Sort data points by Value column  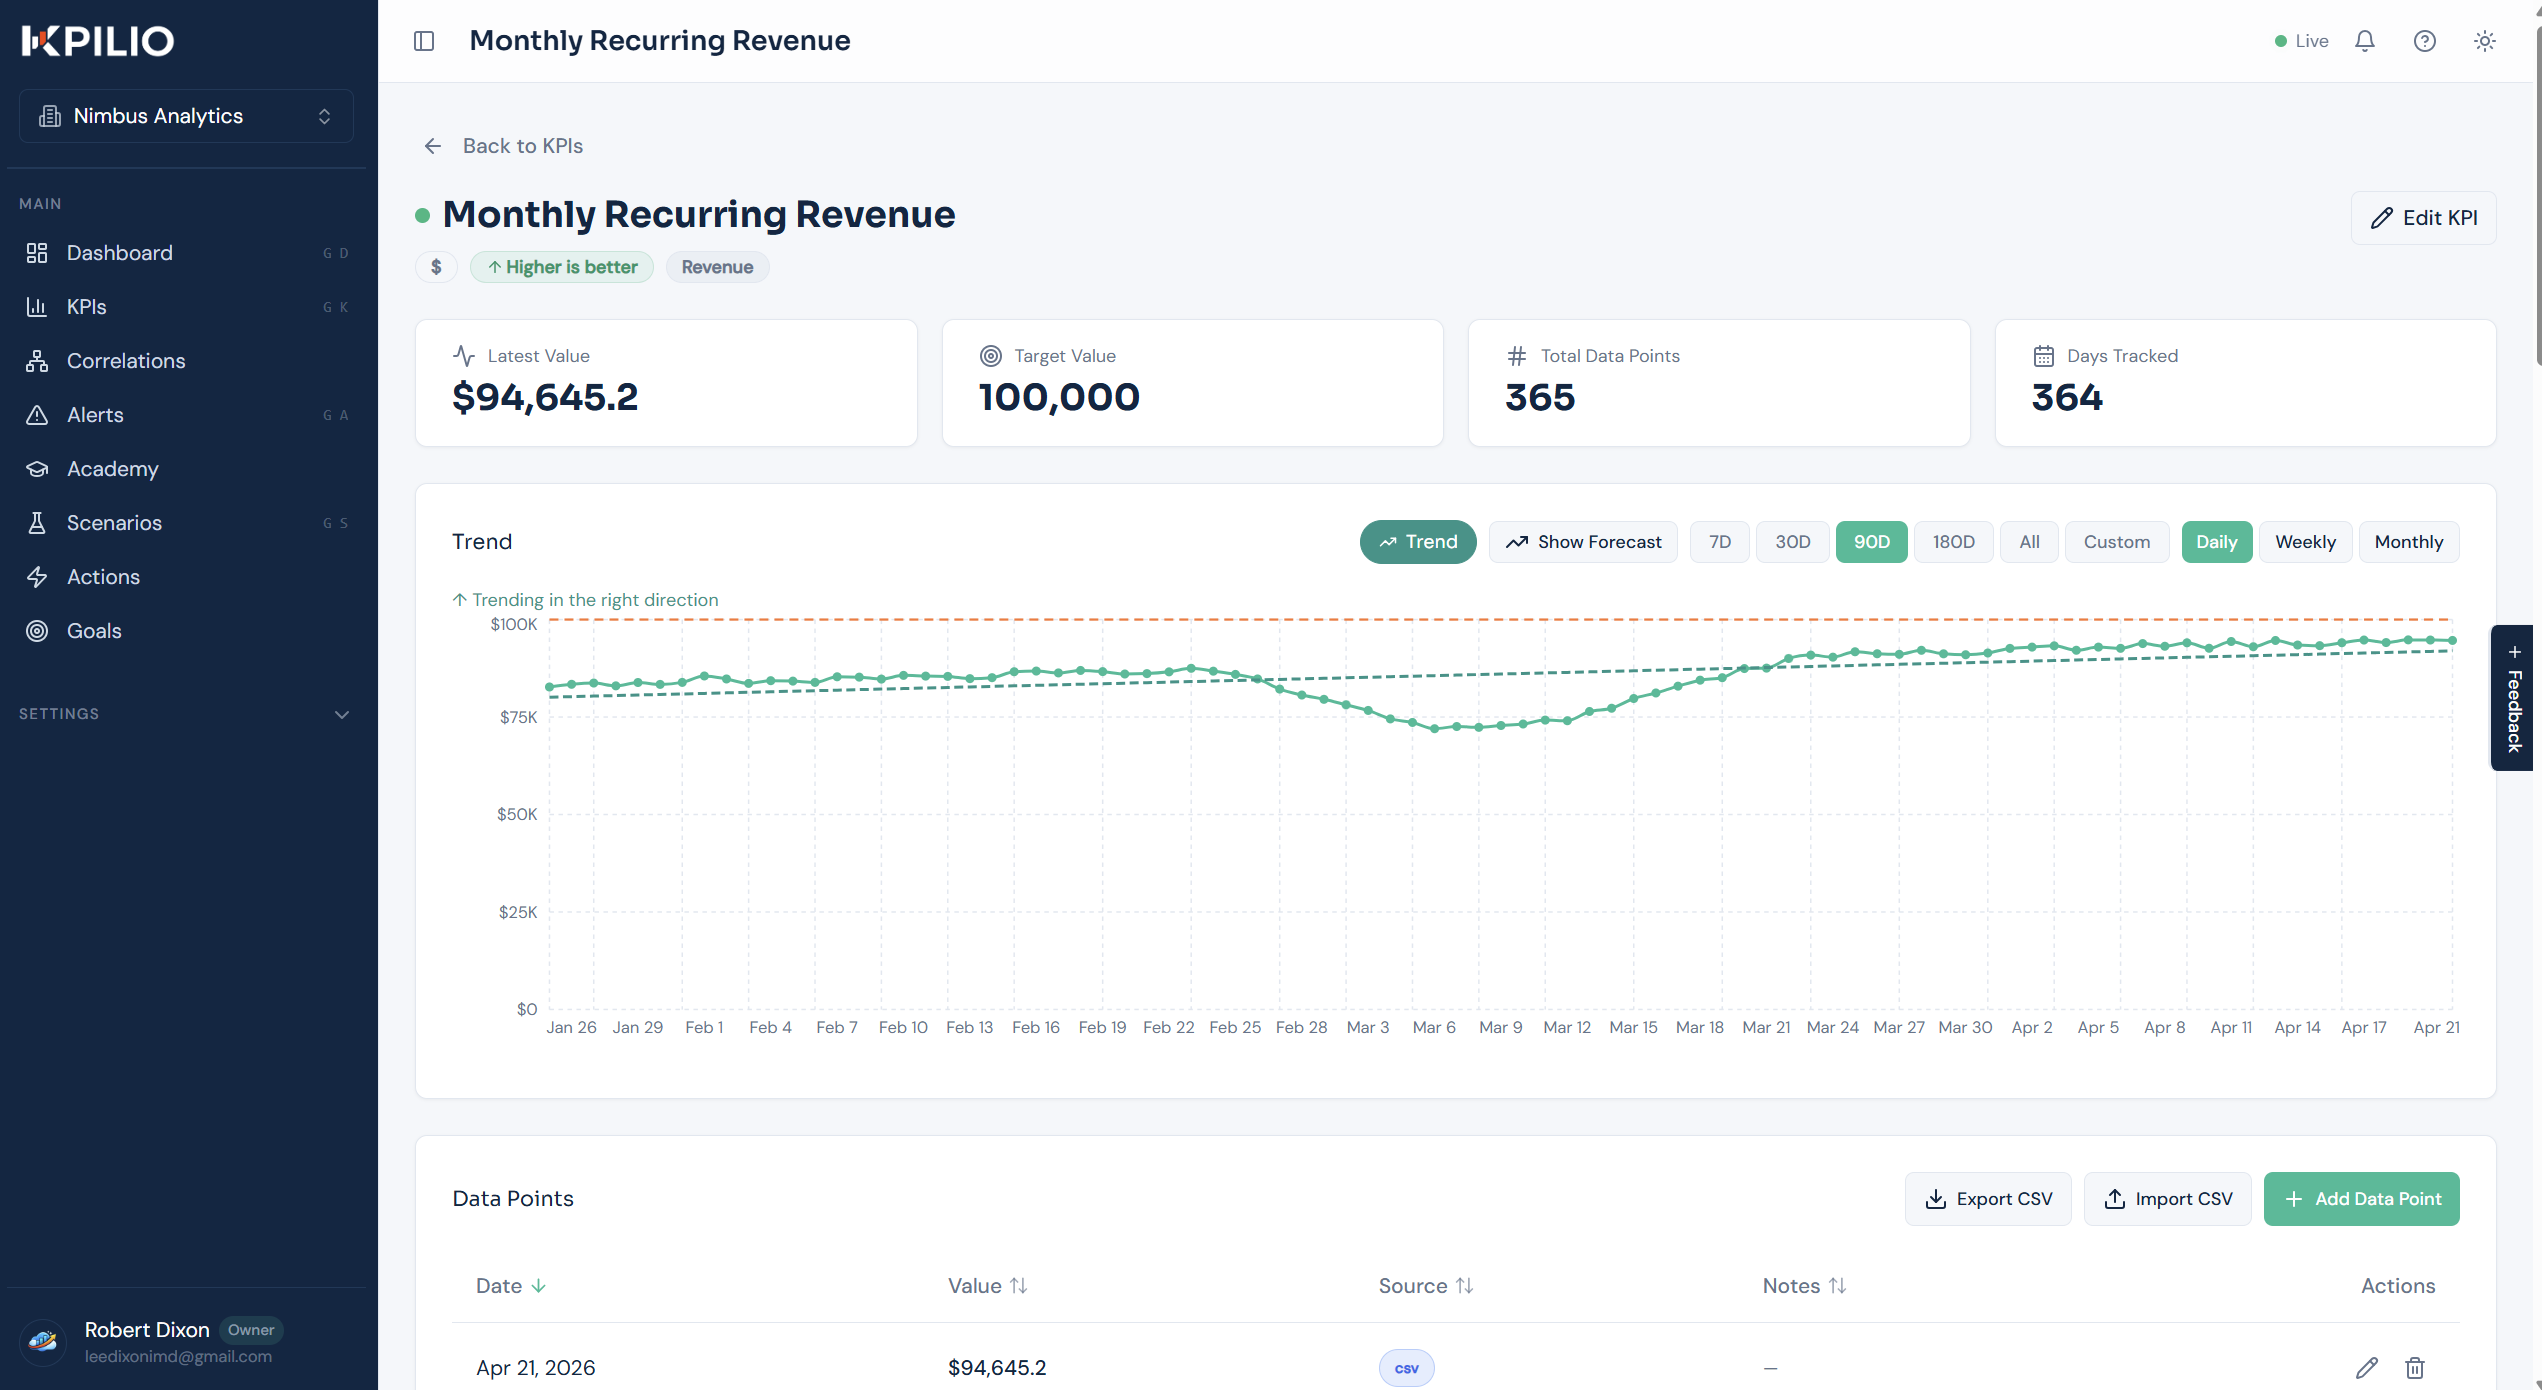(987, 1286)
